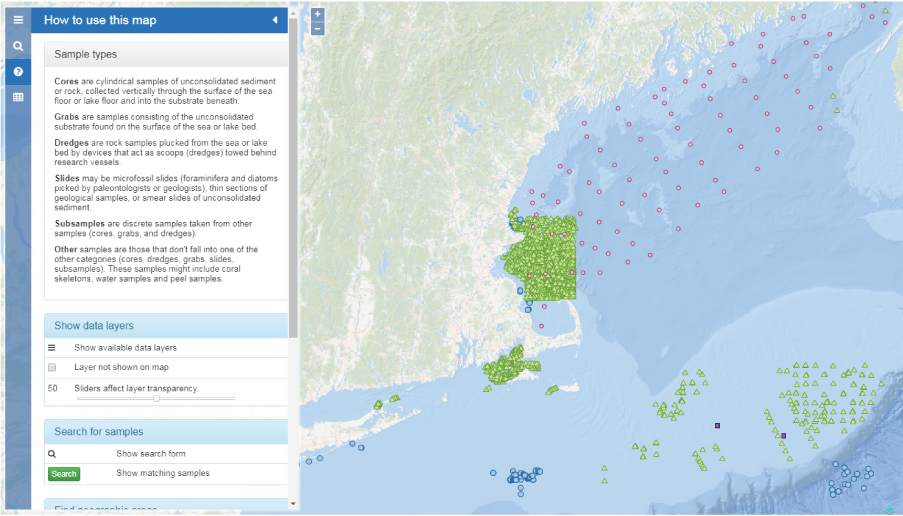This screenshot has width=903, height=516.
Task: Open the data table grid icon
Action: click(17, 98)
